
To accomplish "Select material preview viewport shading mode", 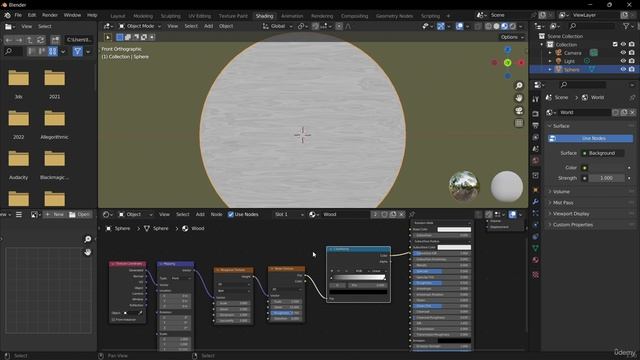I will pyautogui.click(x=504, y=26).
